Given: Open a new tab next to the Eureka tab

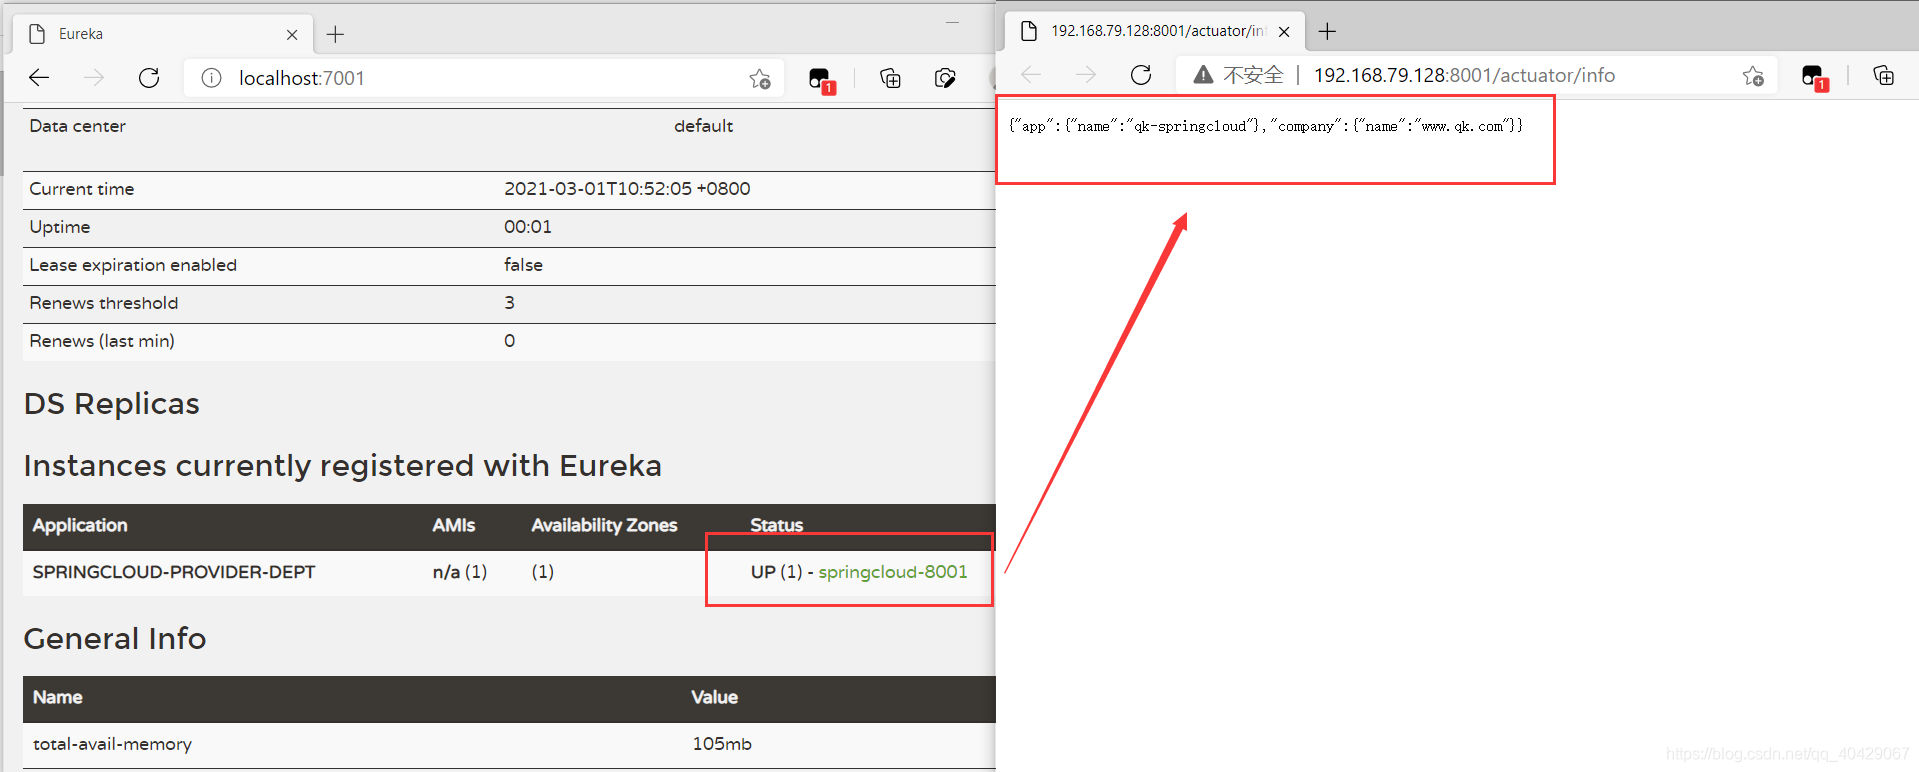Looking at the screenshot, I should 335,34.
